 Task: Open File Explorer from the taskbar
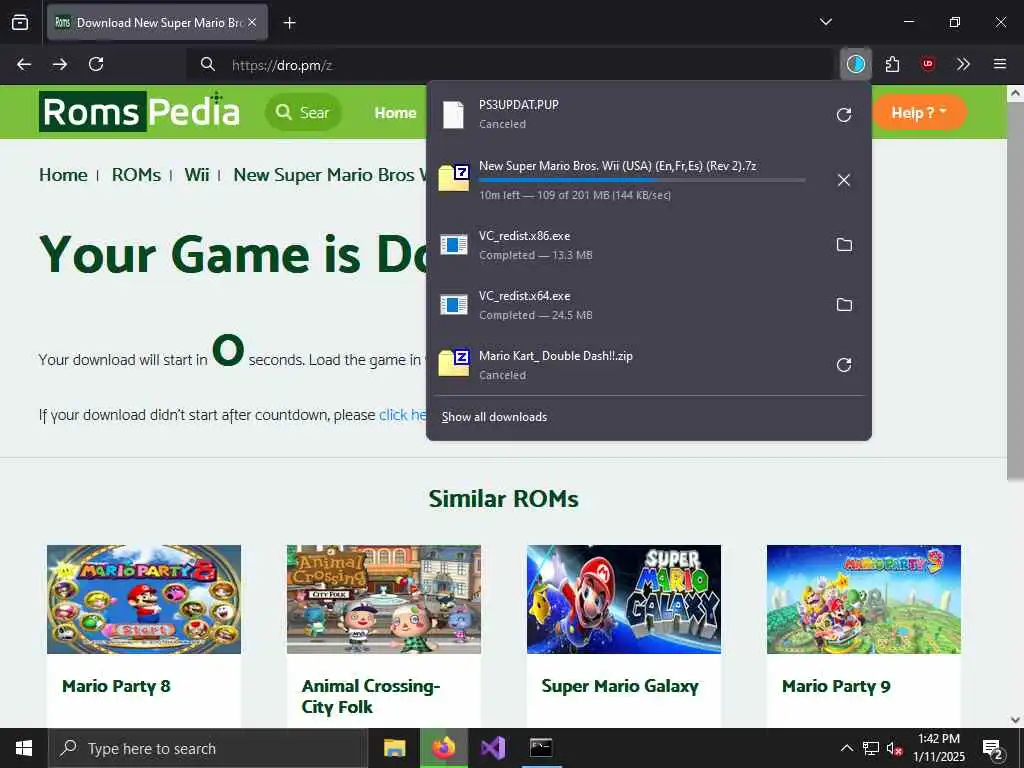click(x=394, y=748)
